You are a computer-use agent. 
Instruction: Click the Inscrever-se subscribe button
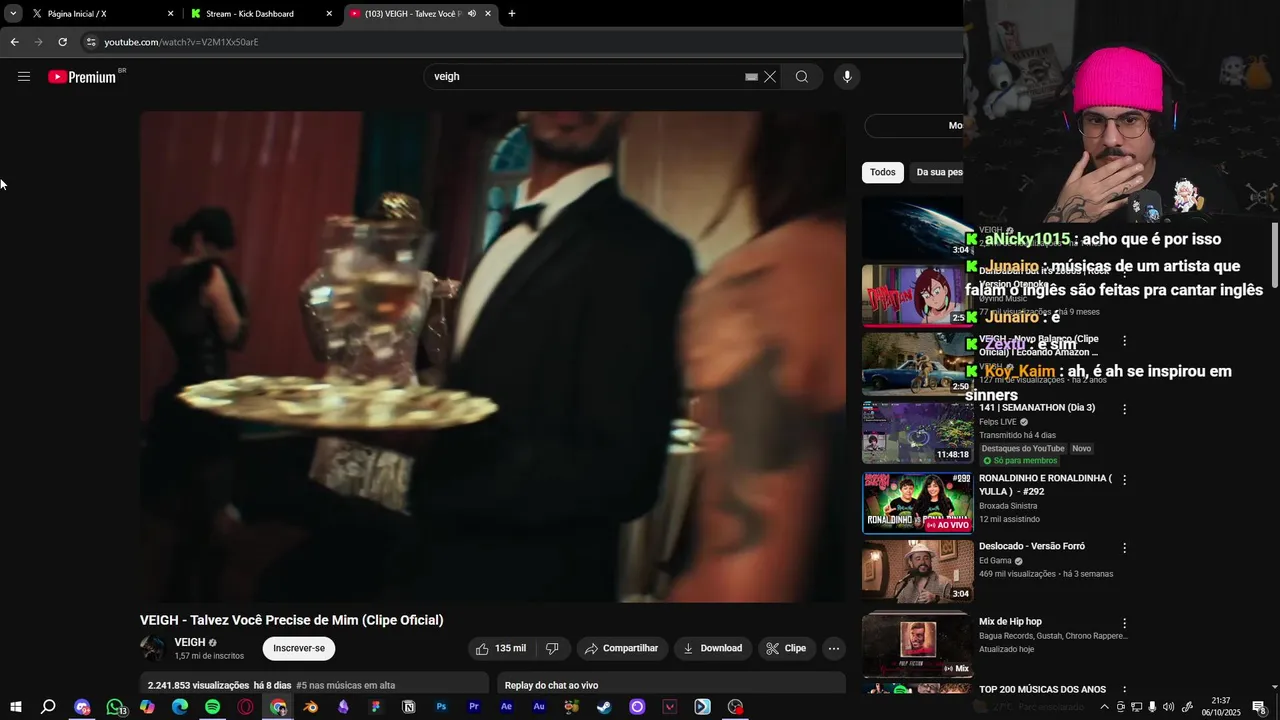tap(299, 649)
